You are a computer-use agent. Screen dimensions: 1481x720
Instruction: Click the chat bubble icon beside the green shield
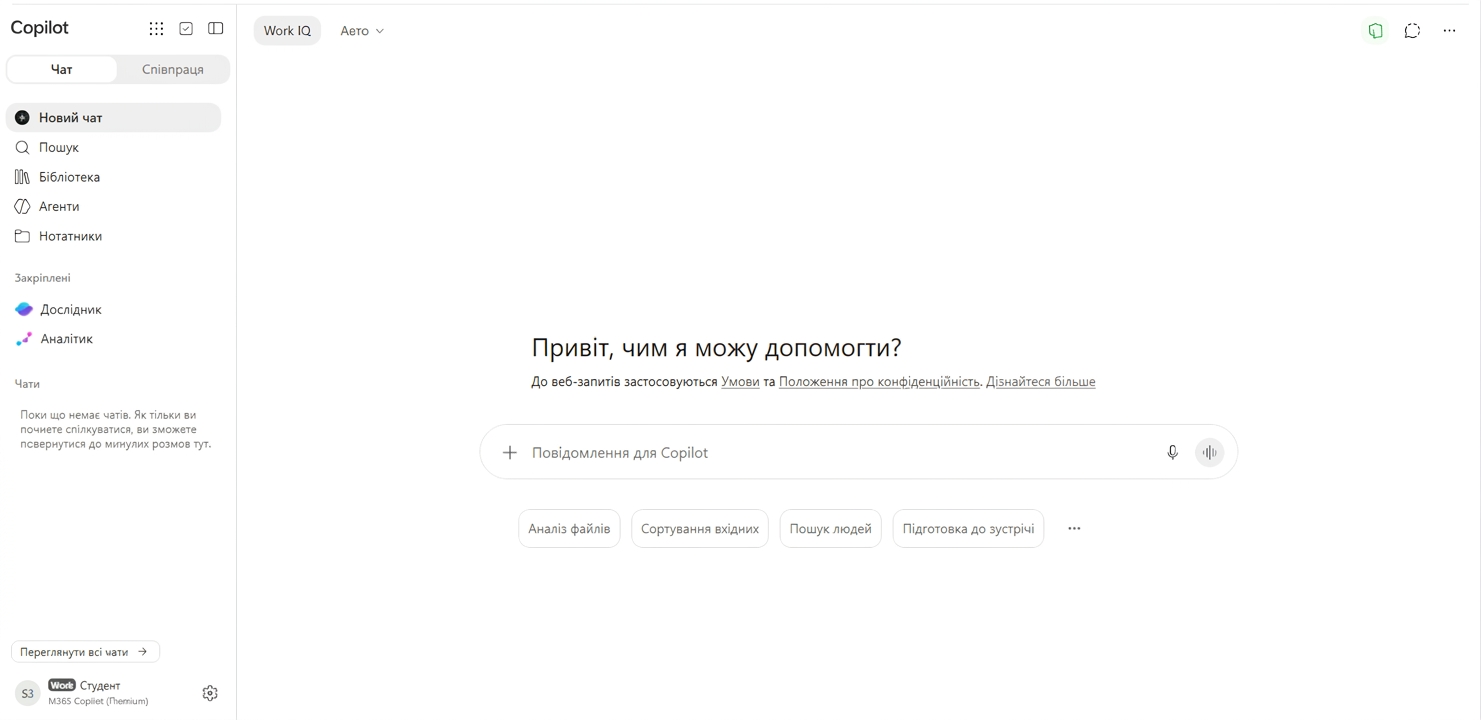[x=1412, y=31]
